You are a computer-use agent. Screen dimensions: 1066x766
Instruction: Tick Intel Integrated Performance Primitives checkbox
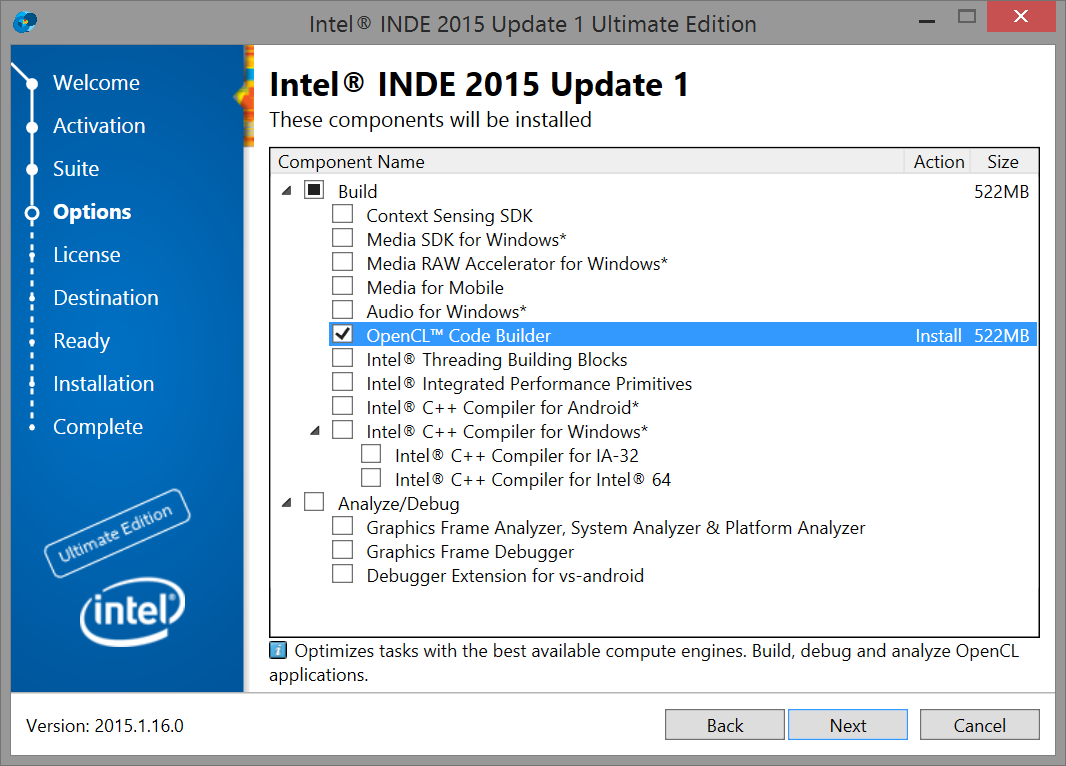coord(343,382)
